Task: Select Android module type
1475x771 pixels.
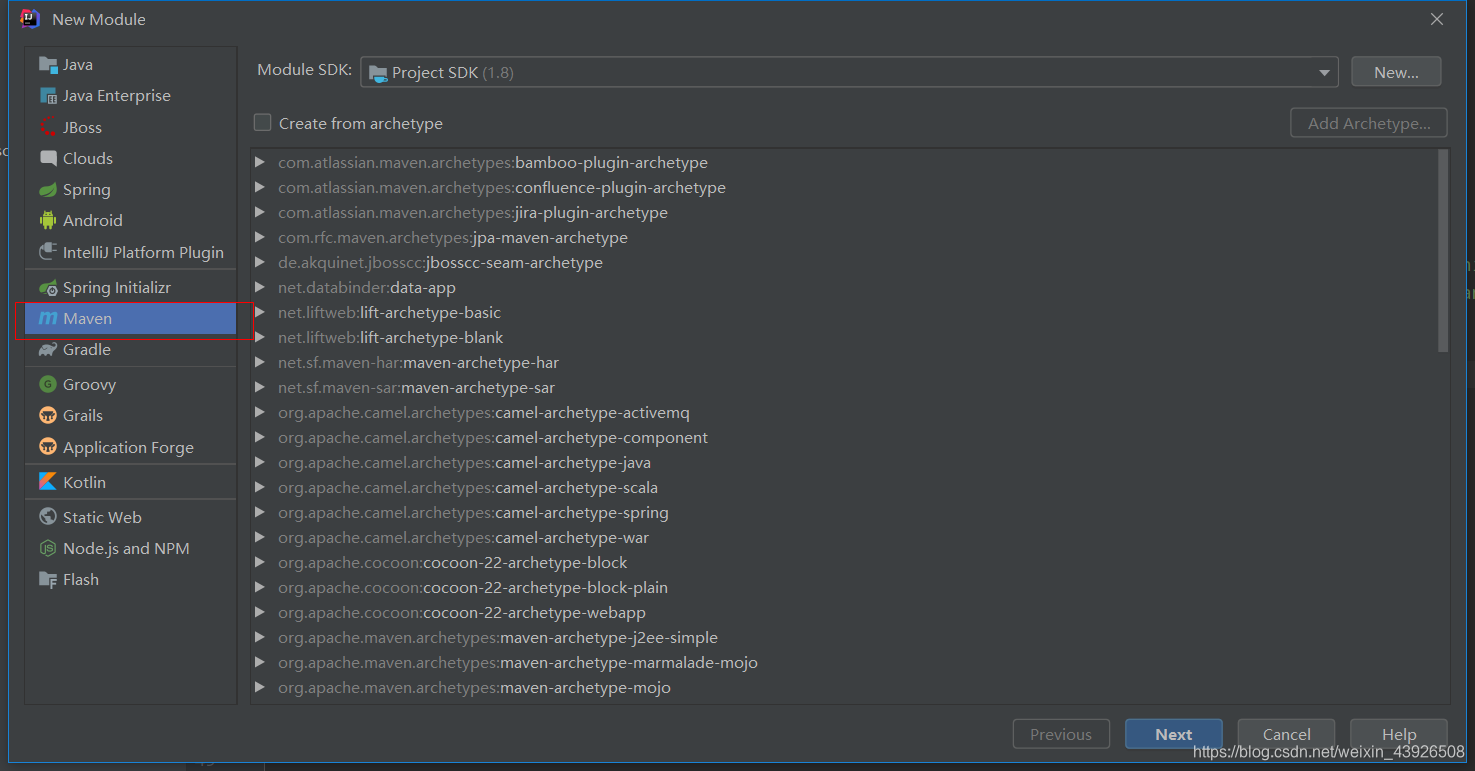Action: (x=131, y=221)
